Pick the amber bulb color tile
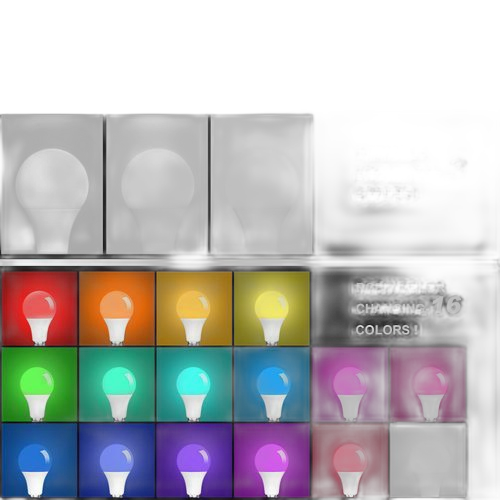The width and height of the screenshot is (500, 500). click(194, 308)
